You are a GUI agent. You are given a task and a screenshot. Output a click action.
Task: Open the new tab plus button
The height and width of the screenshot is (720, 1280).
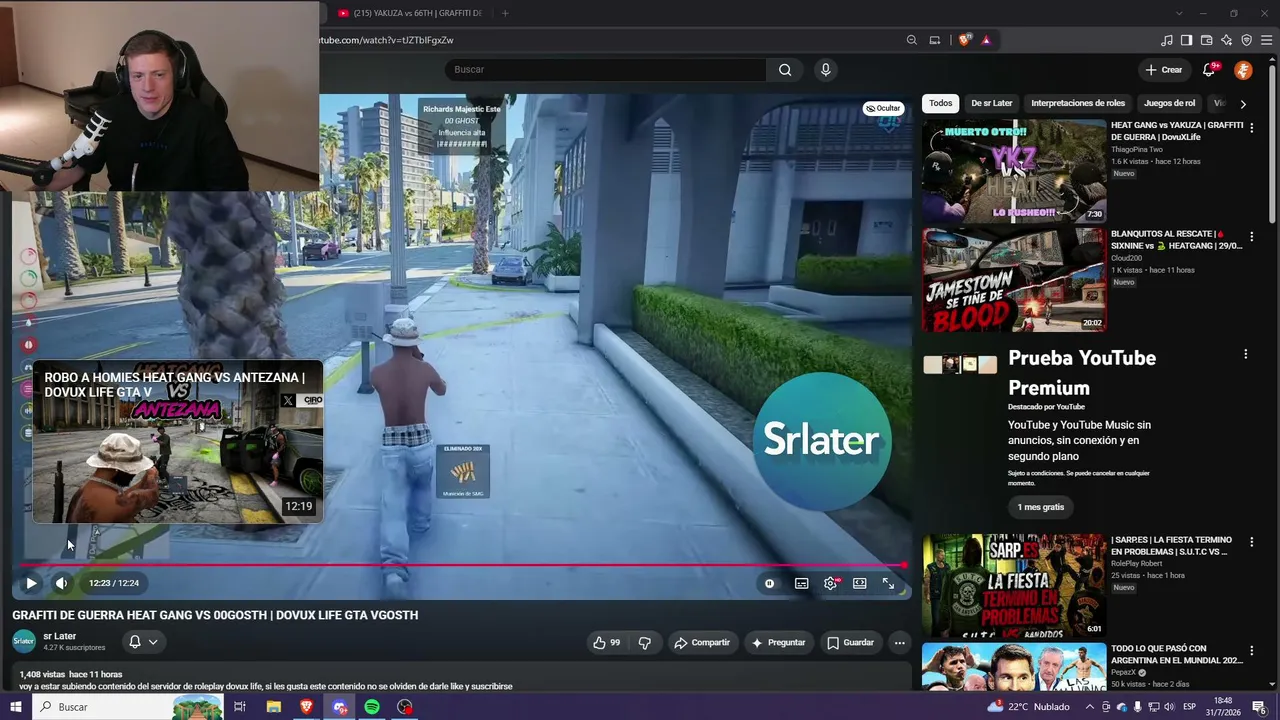[505, 13]
